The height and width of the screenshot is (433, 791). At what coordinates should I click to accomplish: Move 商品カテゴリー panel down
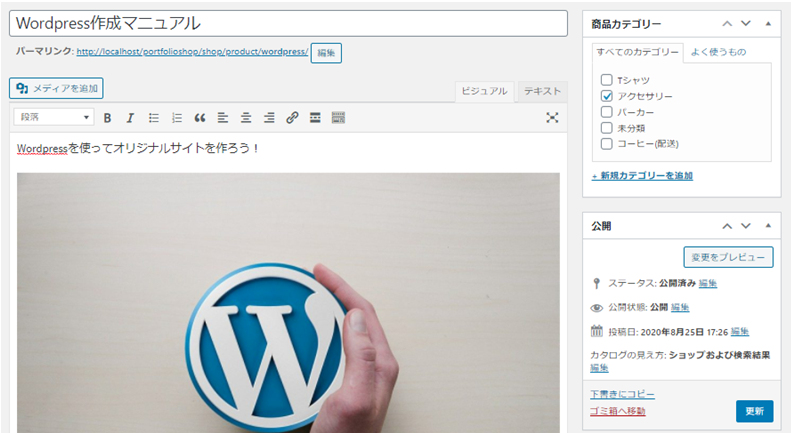(746, 24)
